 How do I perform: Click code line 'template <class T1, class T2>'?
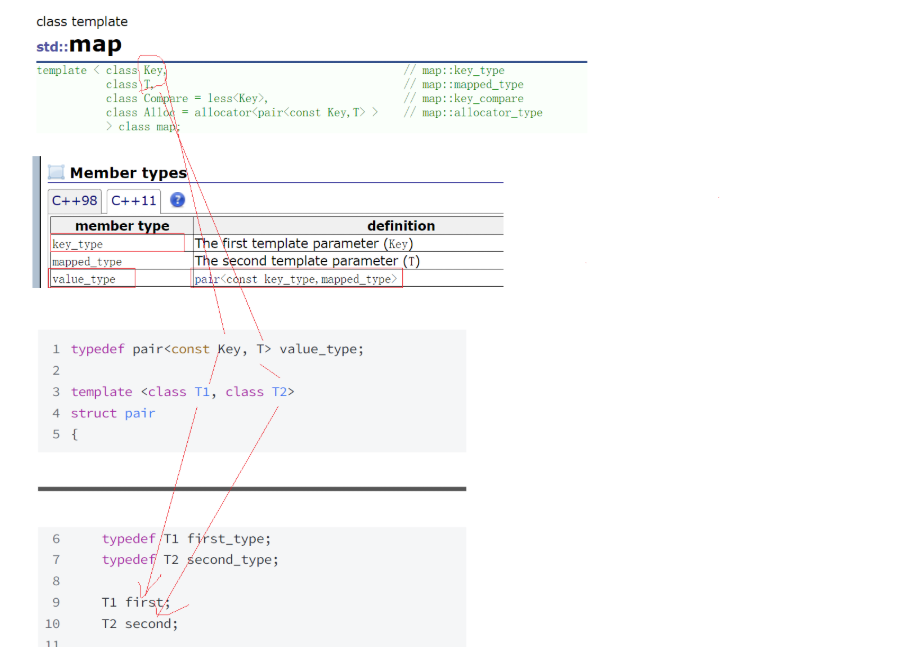[183, 392]
